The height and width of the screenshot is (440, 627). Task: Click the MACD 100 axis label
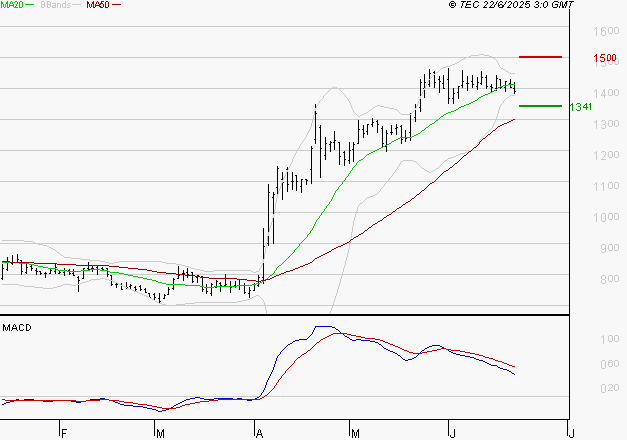[x=610, y=339]
